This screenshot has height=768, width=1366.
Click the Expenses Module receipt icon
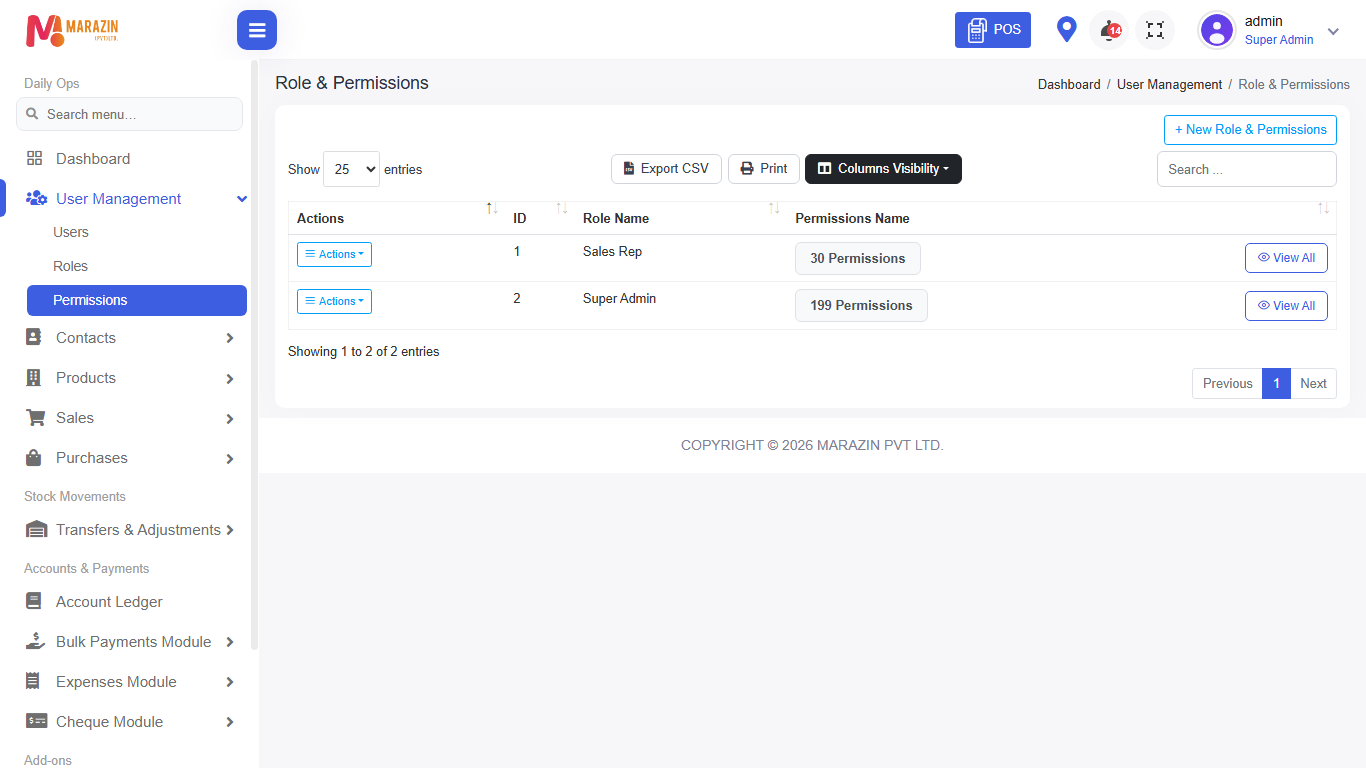tap(33, 682)
